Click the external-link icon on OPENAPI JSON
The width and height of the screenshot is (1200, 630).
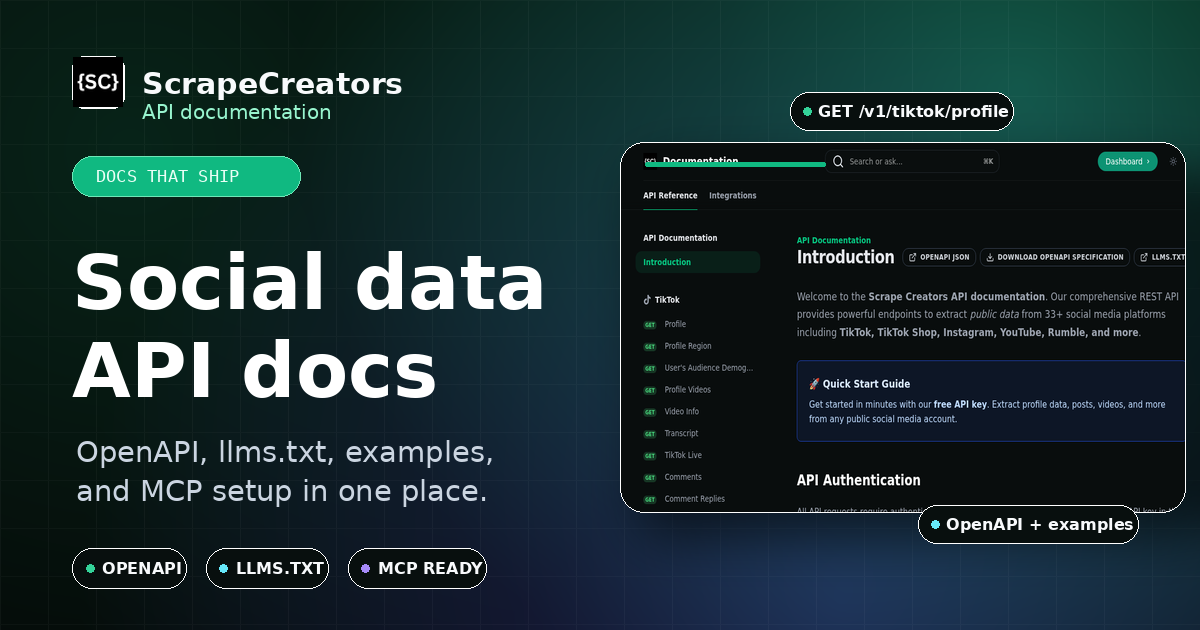[x=913, y=257]
